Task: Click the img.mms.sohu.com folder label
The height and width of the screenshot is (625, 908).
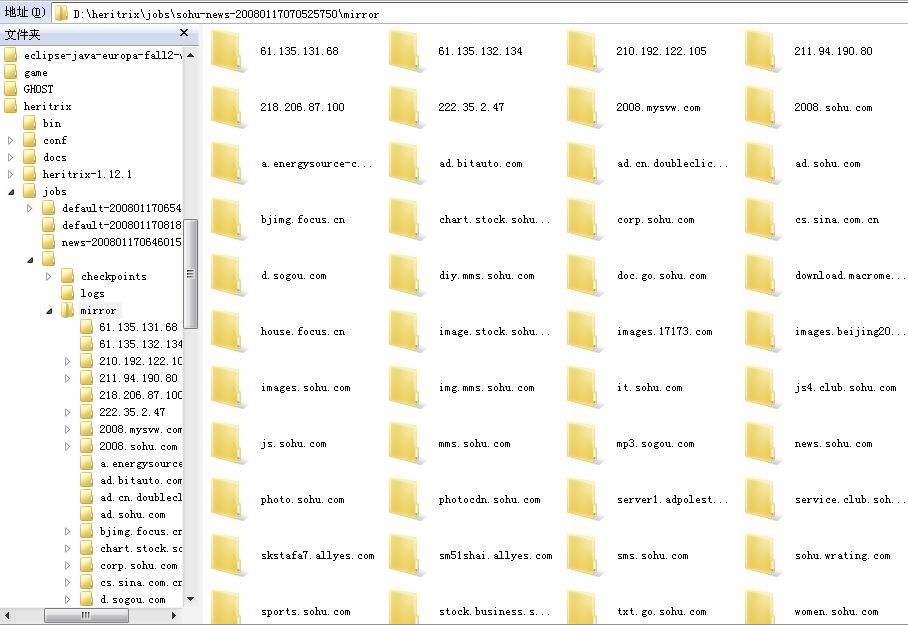Action: coord(486,388)
